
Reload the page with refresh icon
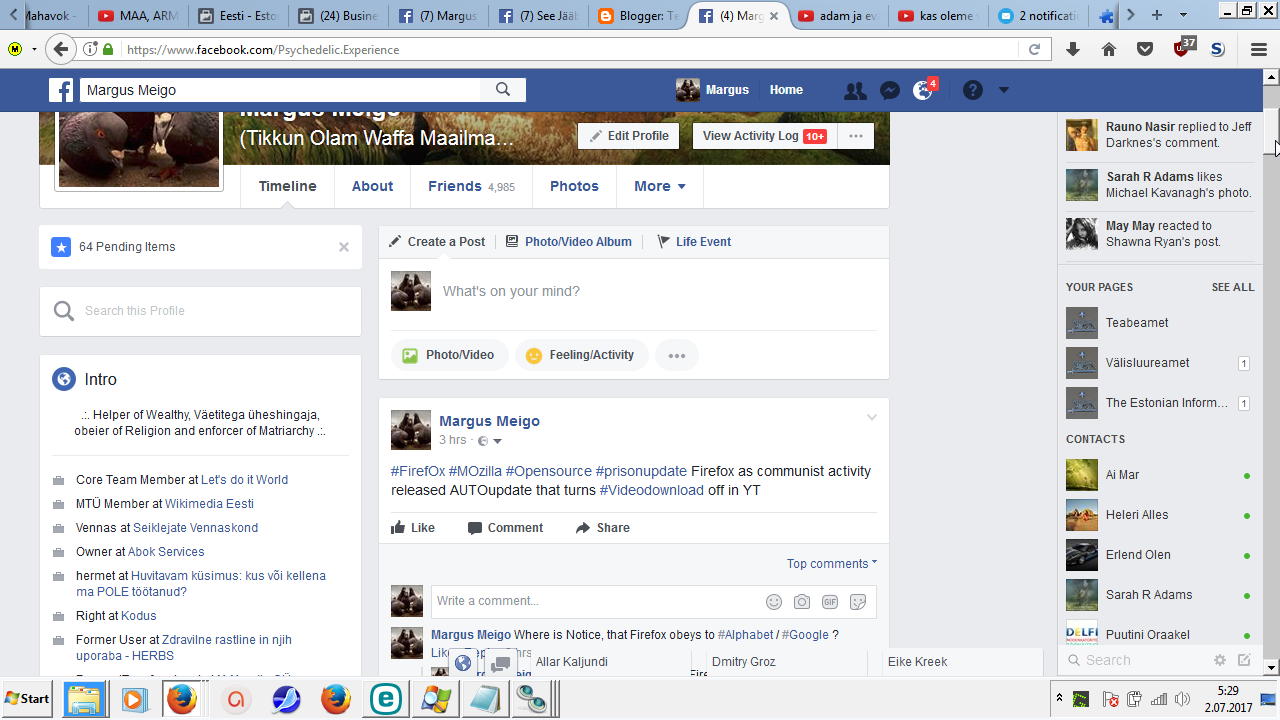pos(1034,49)
